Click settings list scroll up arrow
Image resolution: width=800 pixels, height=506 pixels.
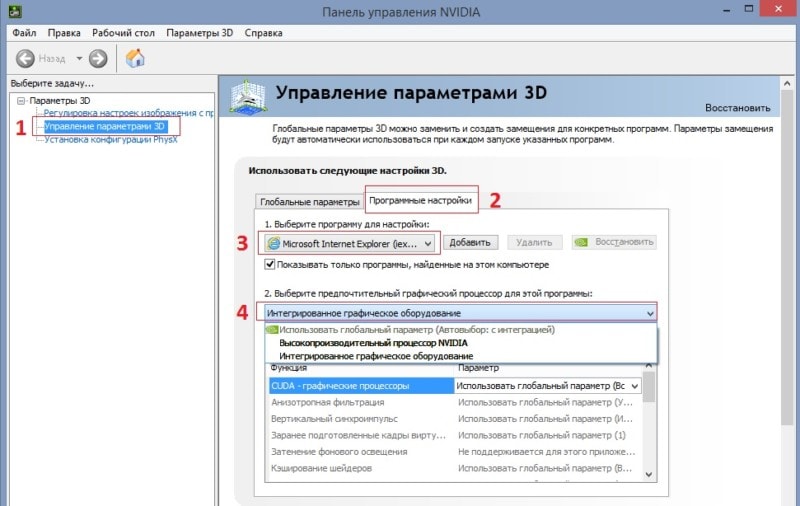(x=649, y=365)
